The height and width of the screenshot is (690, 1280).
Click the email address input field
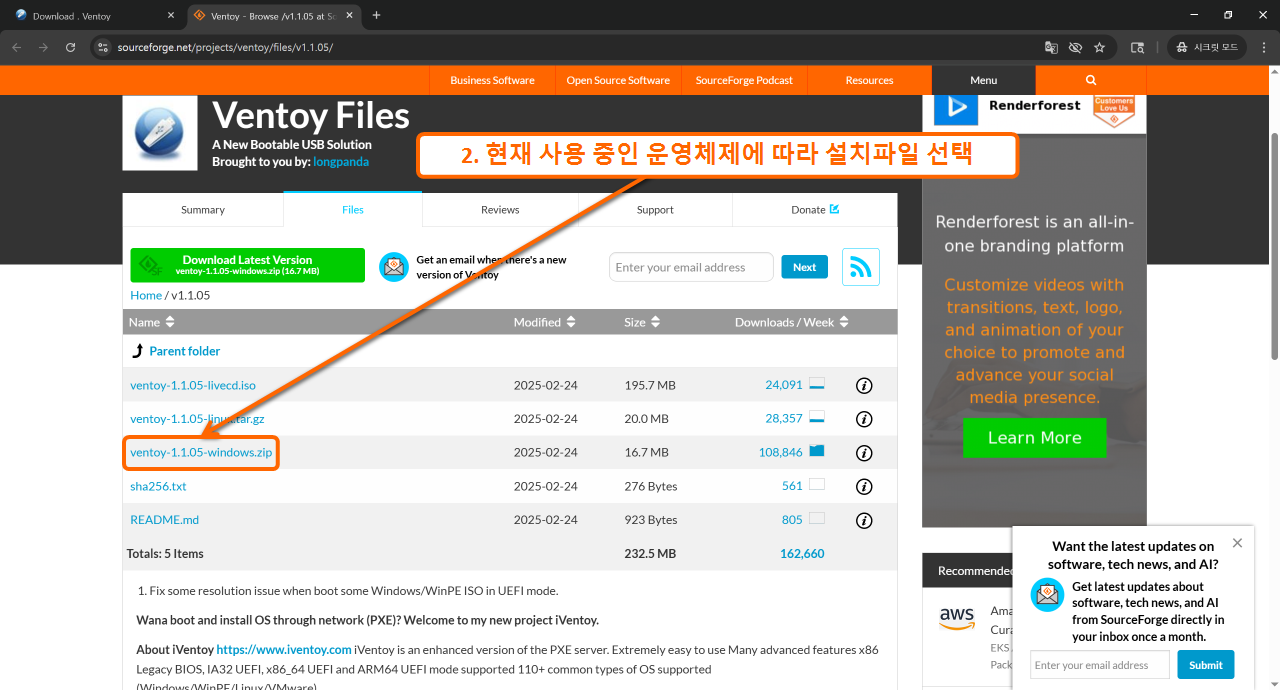(690, 266)
